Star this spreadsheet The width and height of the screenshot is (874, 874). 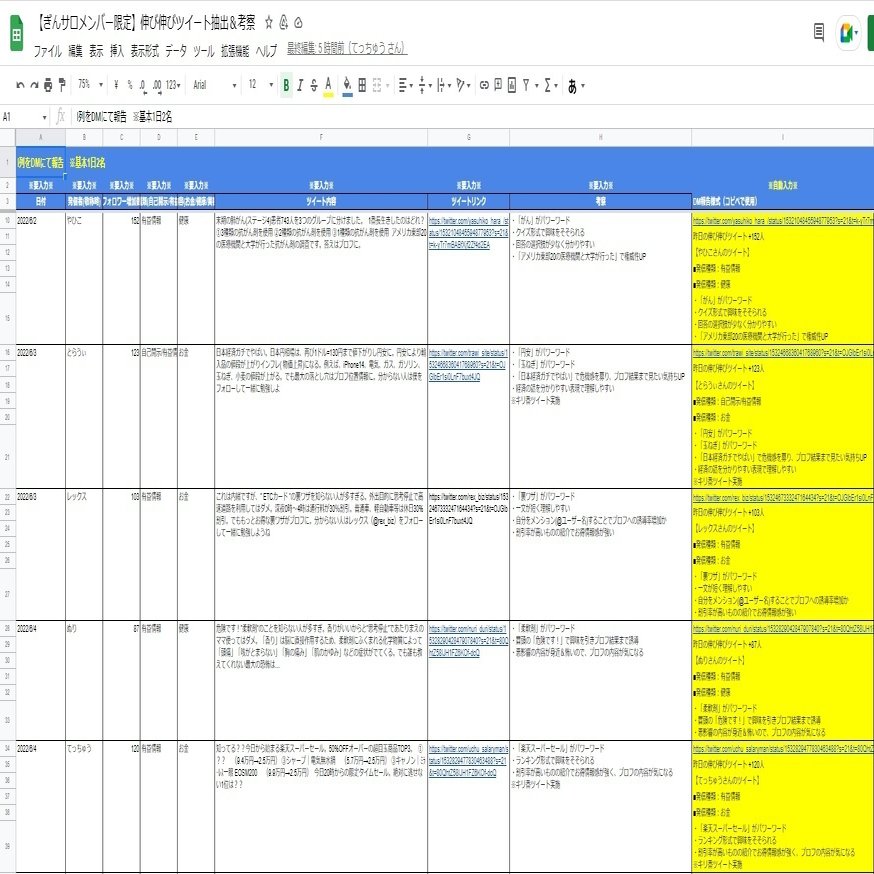pyautogui.click(x=269, y=22)
